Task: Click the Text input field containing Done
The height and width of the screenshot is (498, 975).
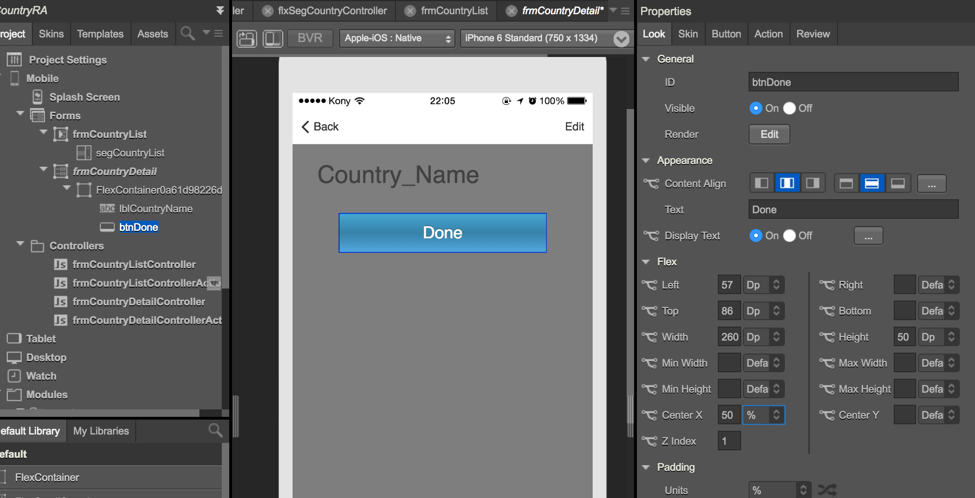Action: [x=852, y=210]
